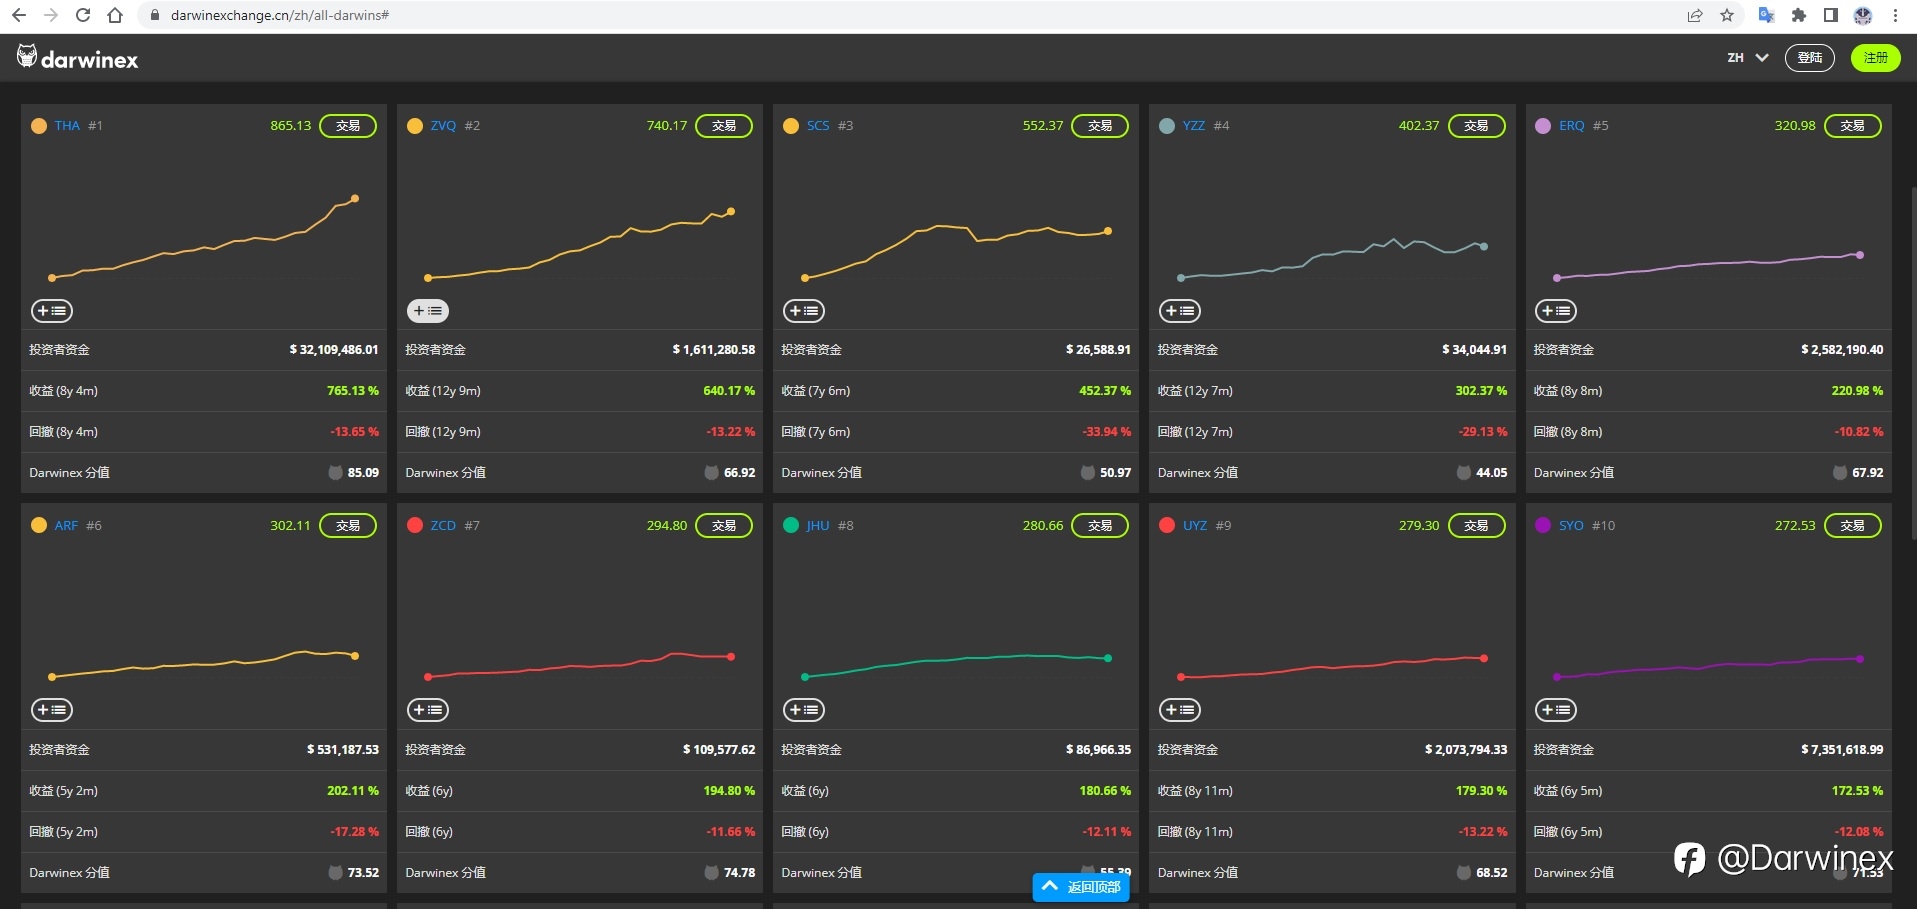The width and height of the screenshot is (1917, 909).
Task: Click the add-to-list icon on THA card
Action: point(52,311)
